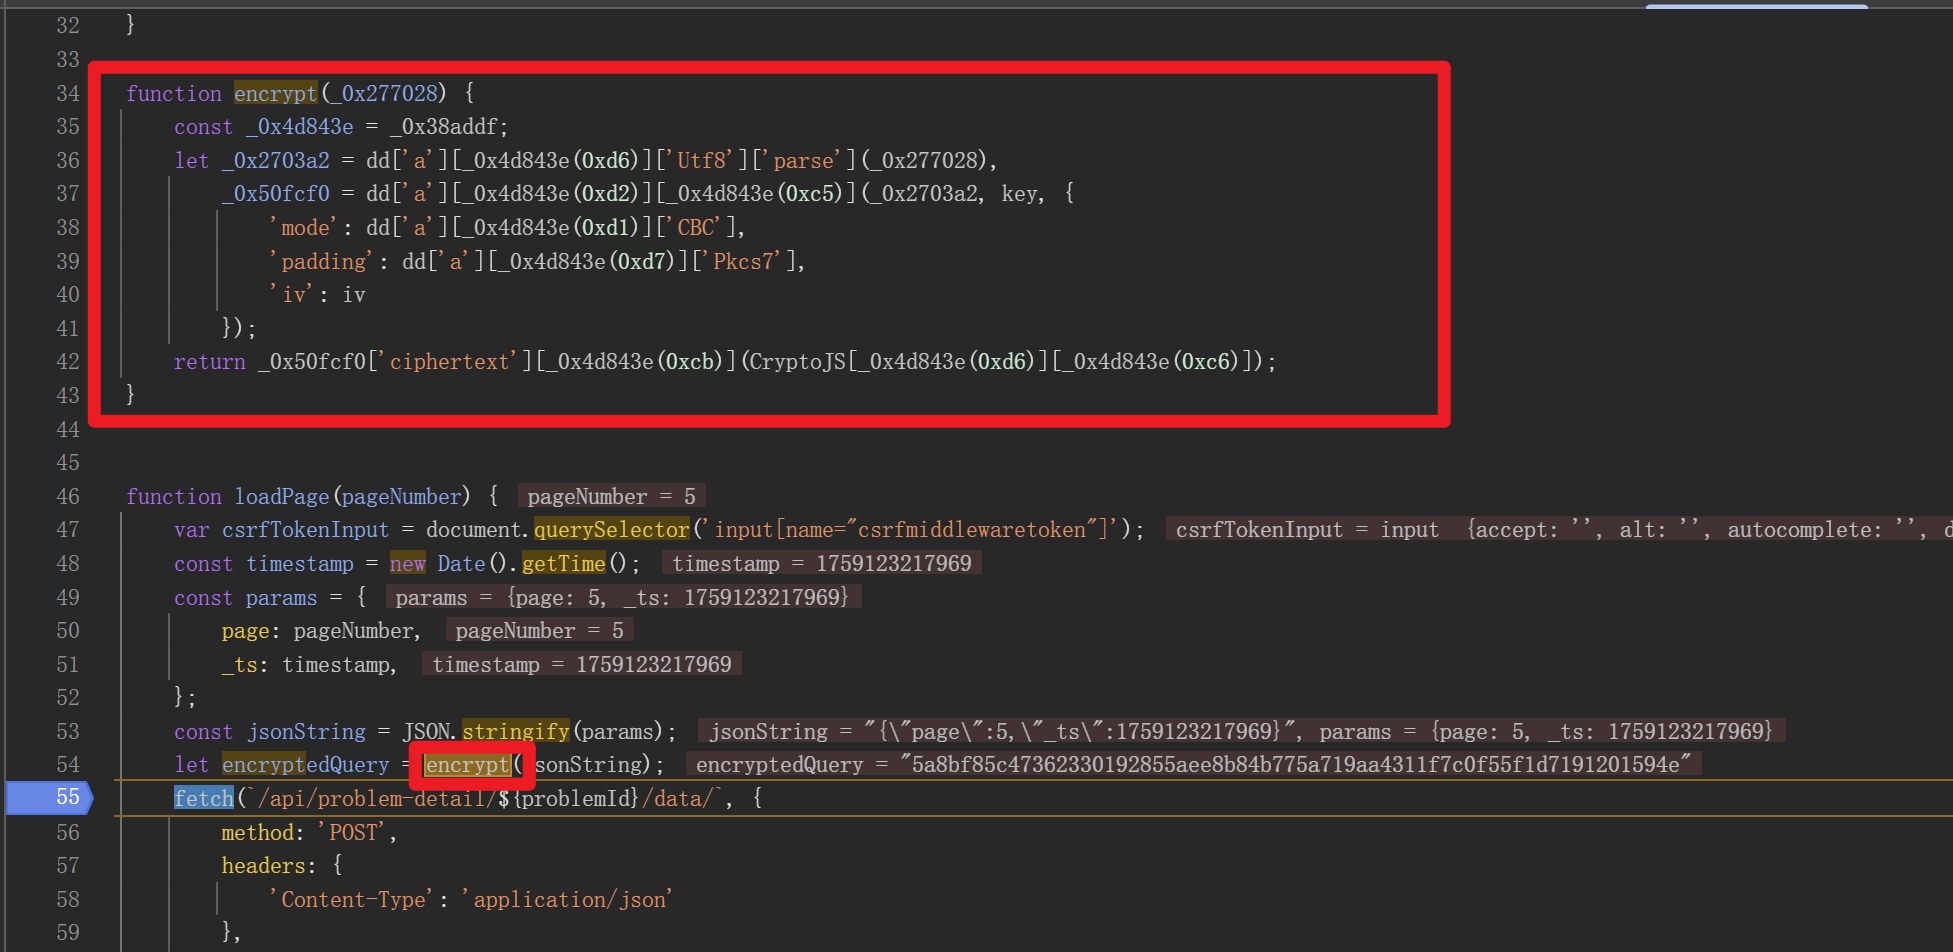Click the jsonString constant on line 53
The image size is (1953, 952).
click(x=307, y=731)
